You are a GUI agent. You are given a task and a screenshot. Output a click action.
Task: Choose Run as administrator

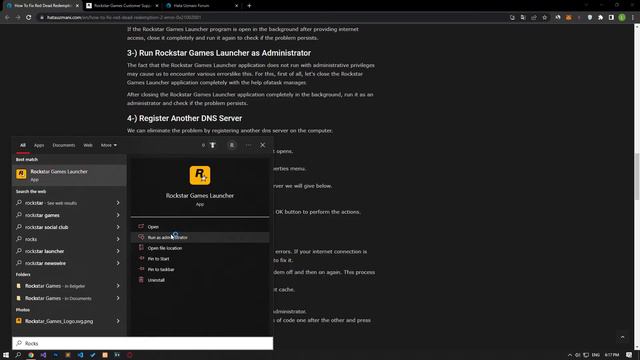(x=200, y=237)
